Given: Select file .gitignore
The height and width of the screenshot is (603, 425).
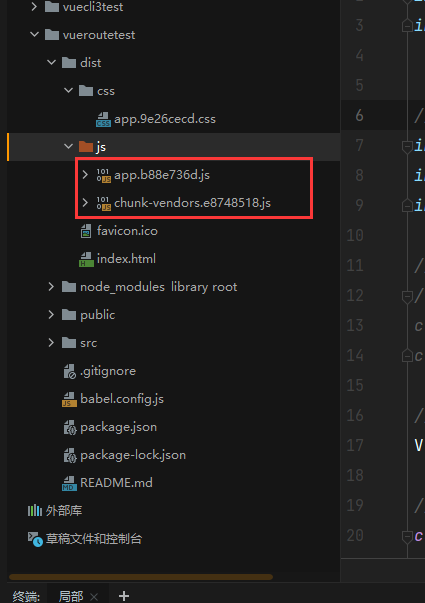Looking at the screenshot, I should click(x=108, y=371).
